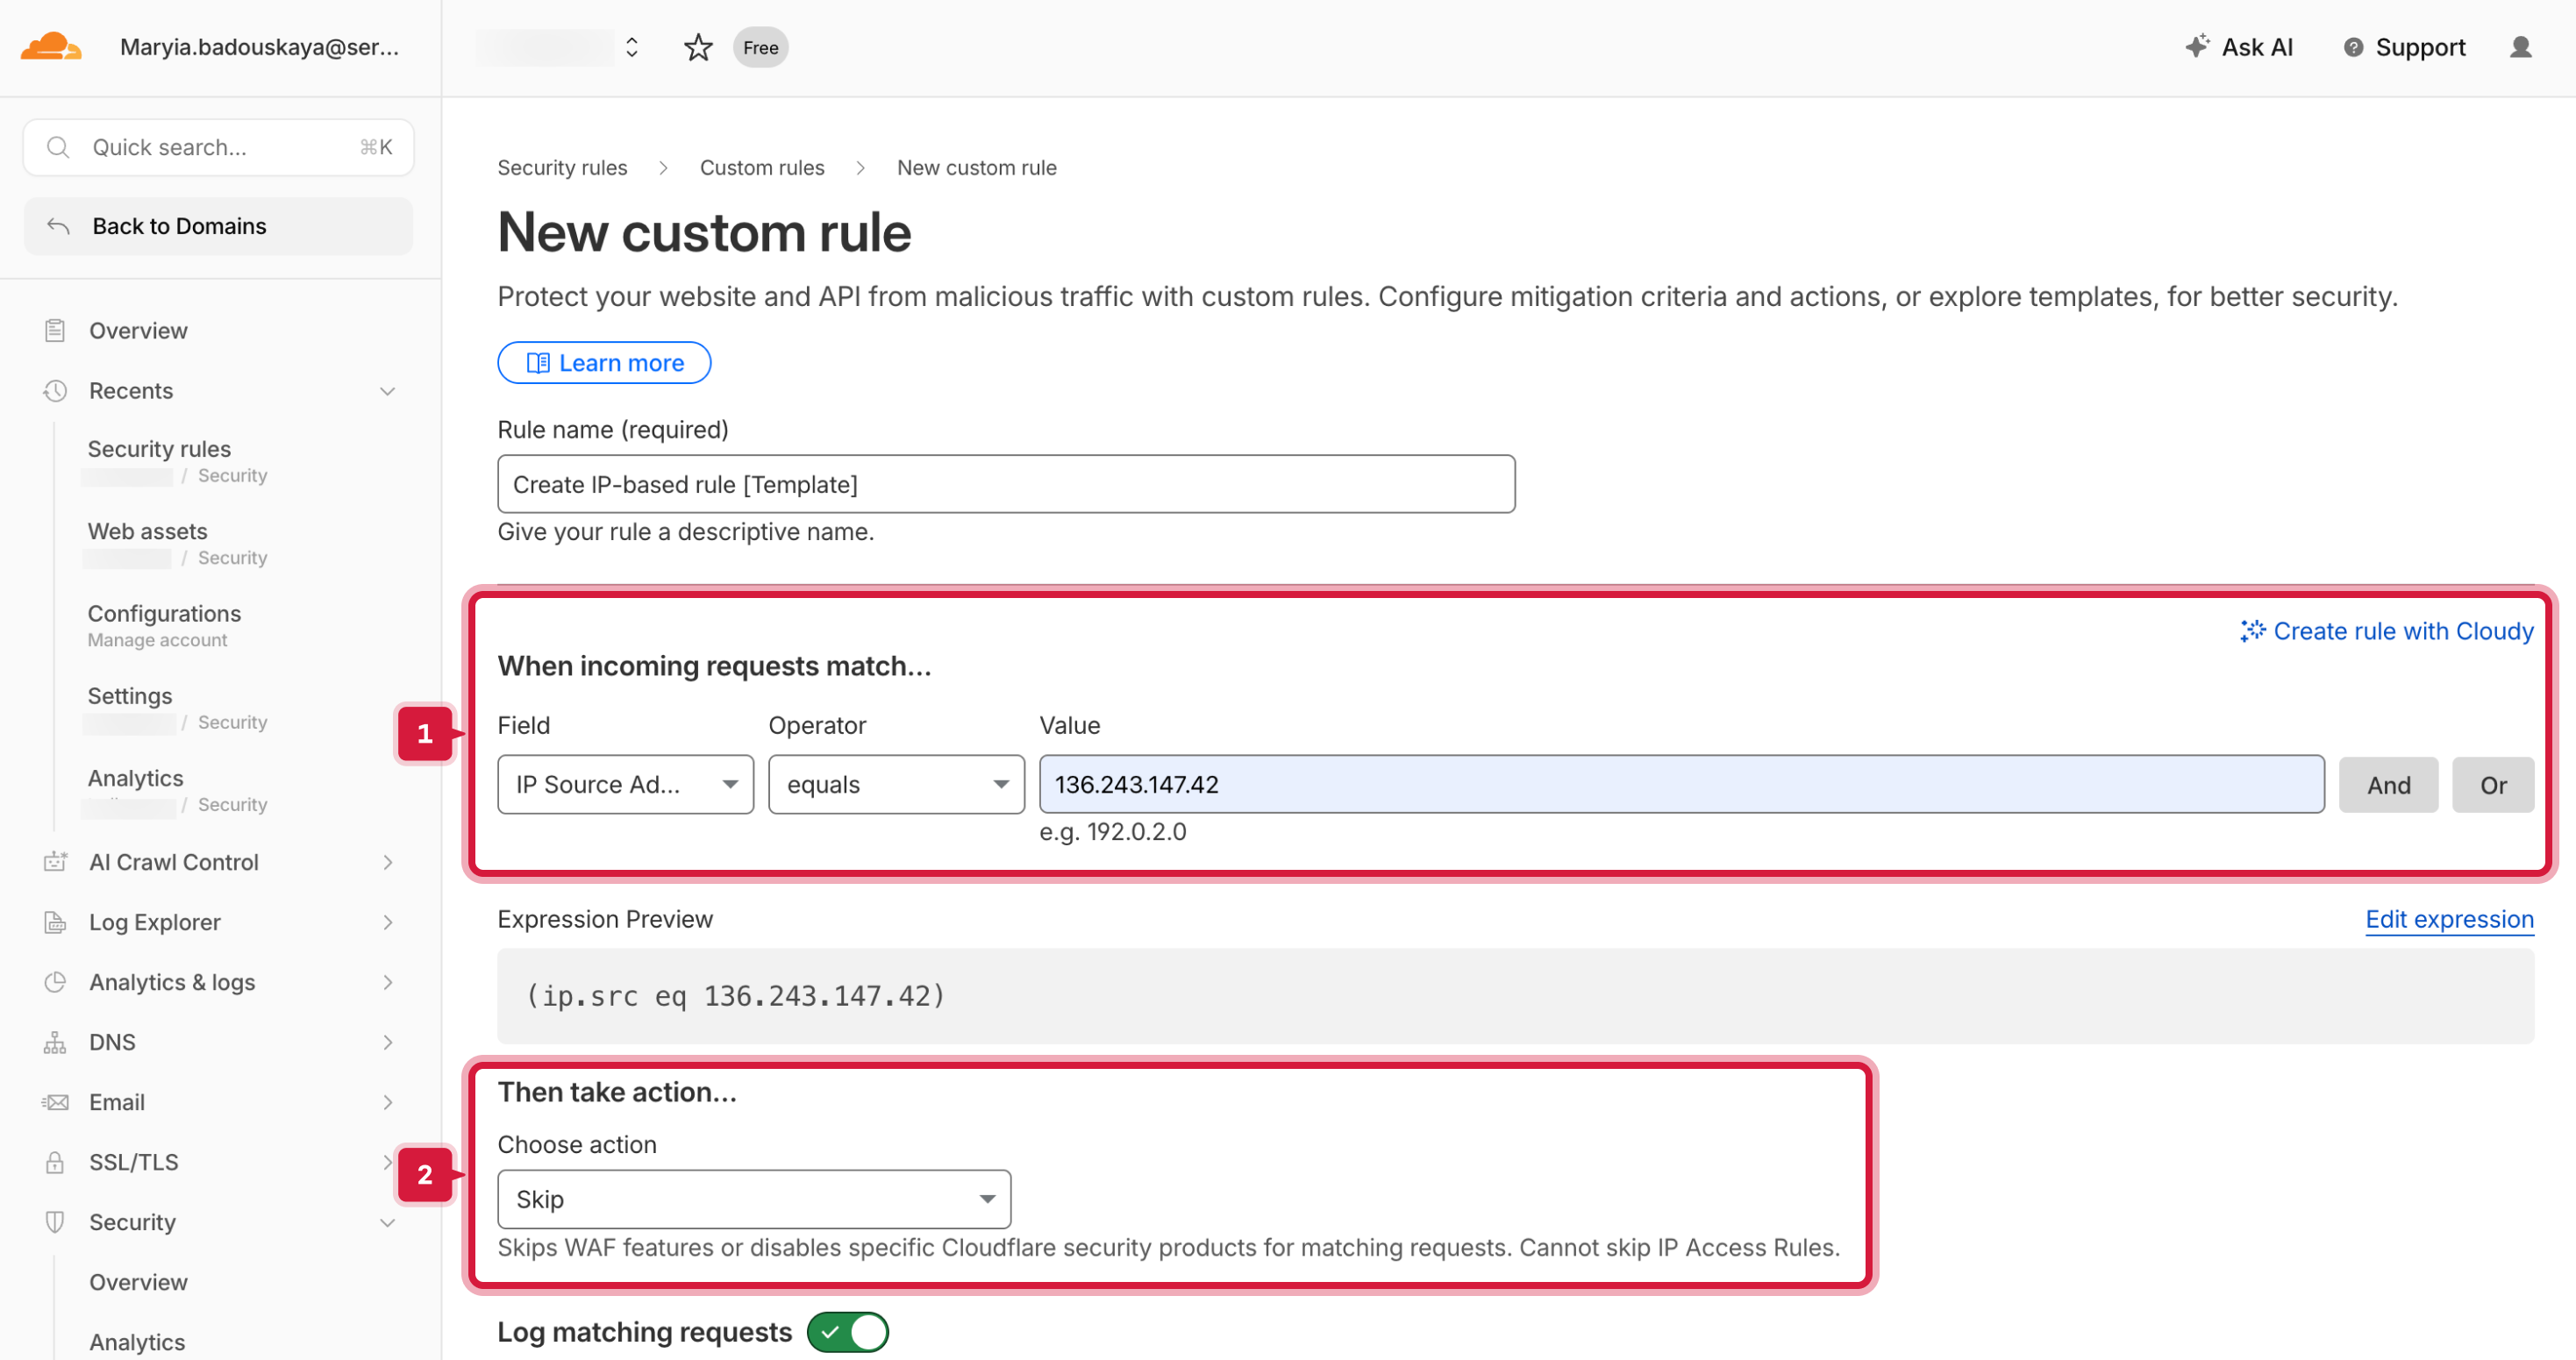The width and height of the screenshot is (2576, 1360).
Task: Open the Email sidebar menu item
Action: coord(117,1102)
